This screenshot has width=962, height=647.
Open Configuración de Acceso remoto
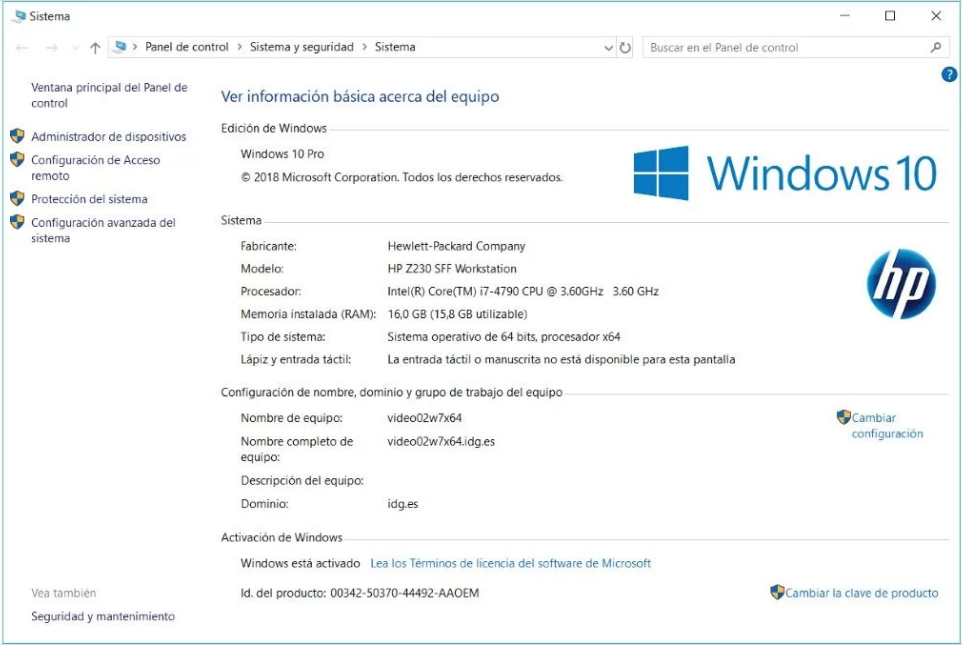click(x=96, y=167)
